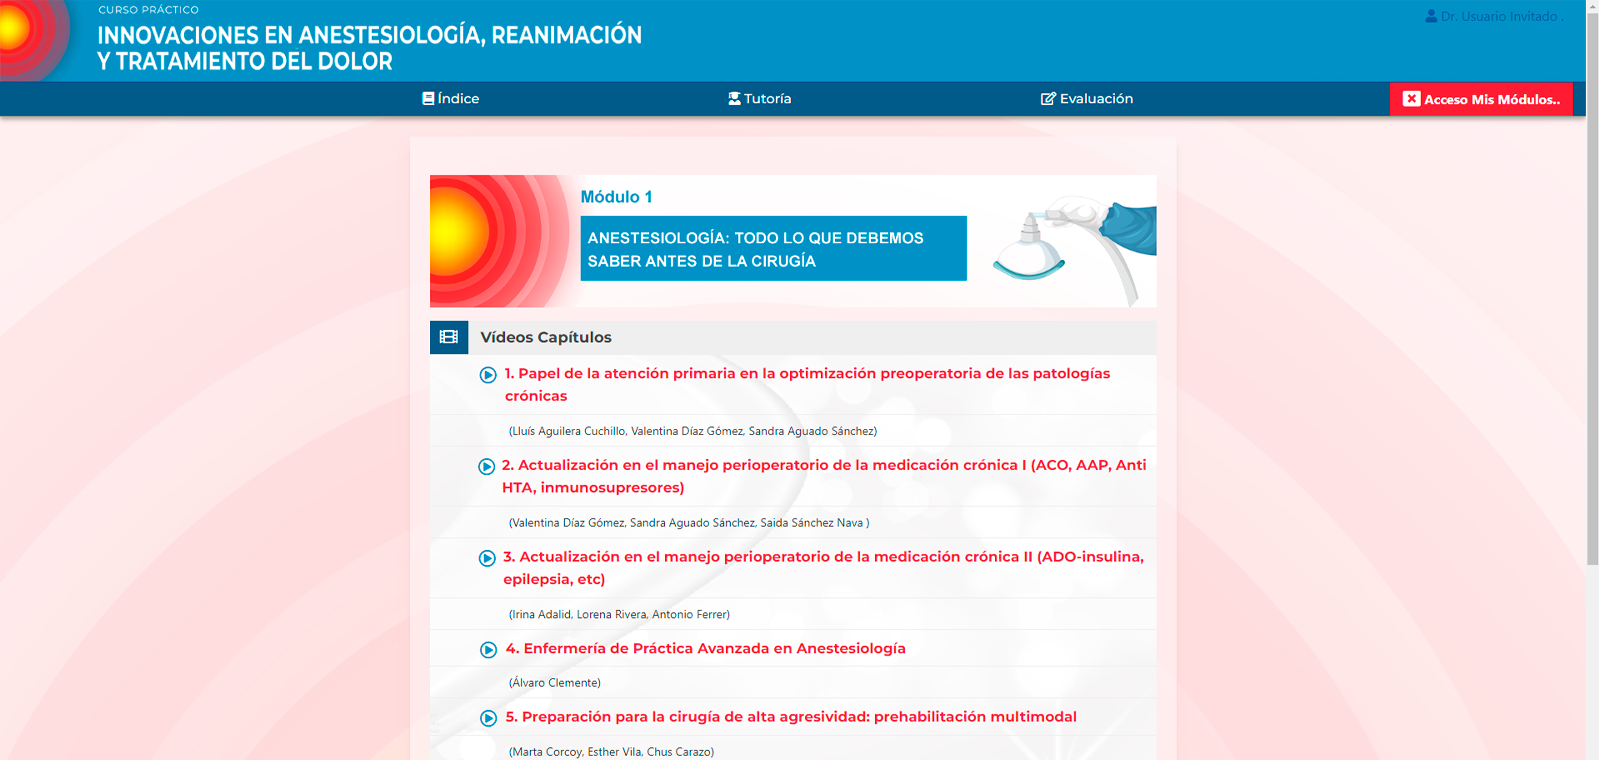Open chapter 5 prehabilitación multimodal video

click(x=790, y=717)
